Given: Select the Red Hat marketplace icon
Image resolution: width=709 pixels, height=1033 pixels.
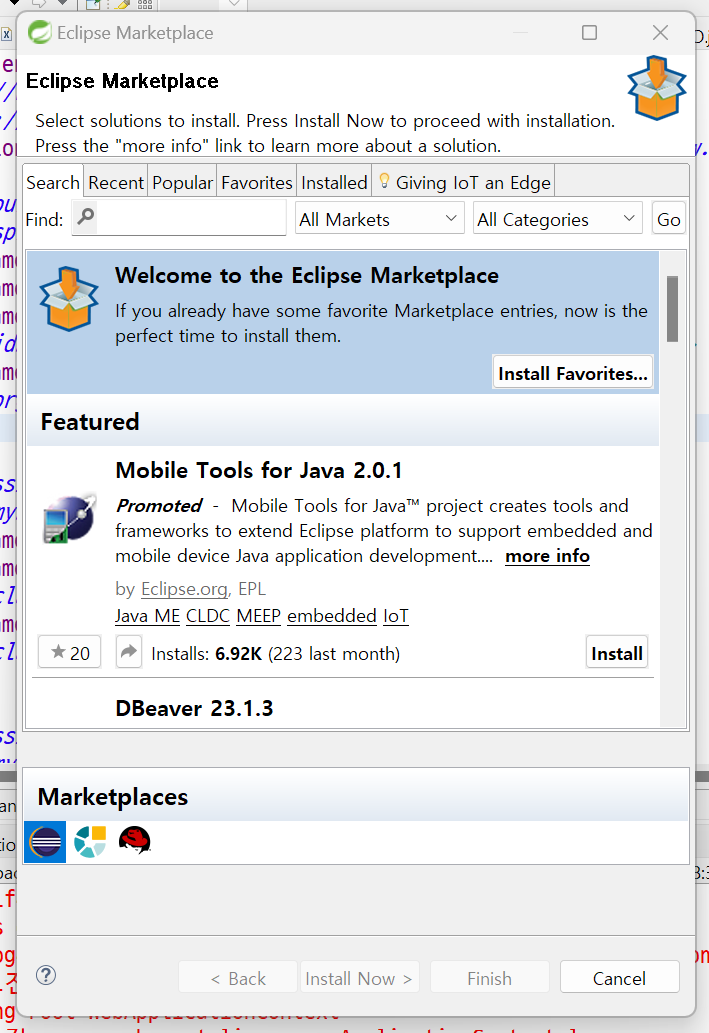Looking at the screenshot, I should coord(134,841).
